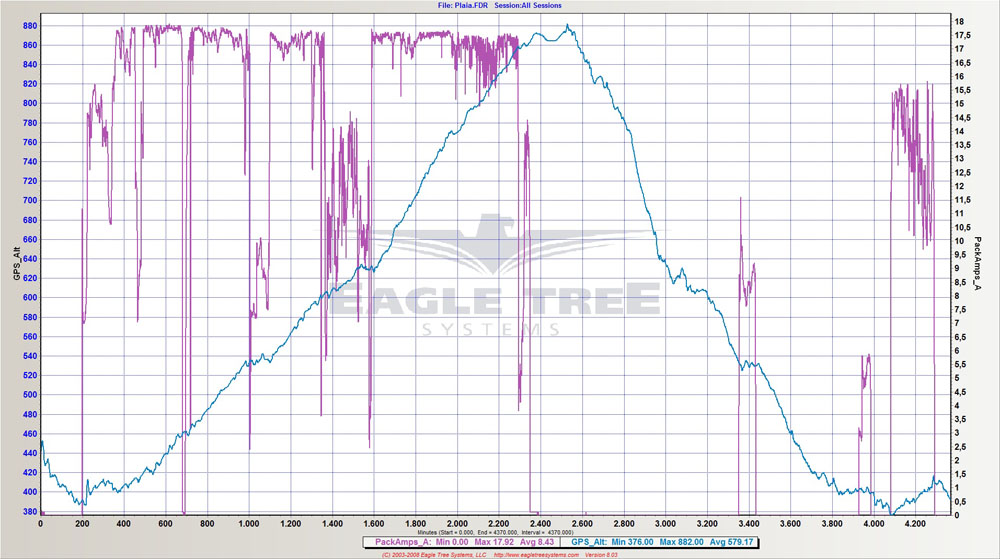This screenshot has height=559, width=1000.
Task: Select the GPS_Alt left axis label
Action: pyautogui.click(x=17, y=264)
